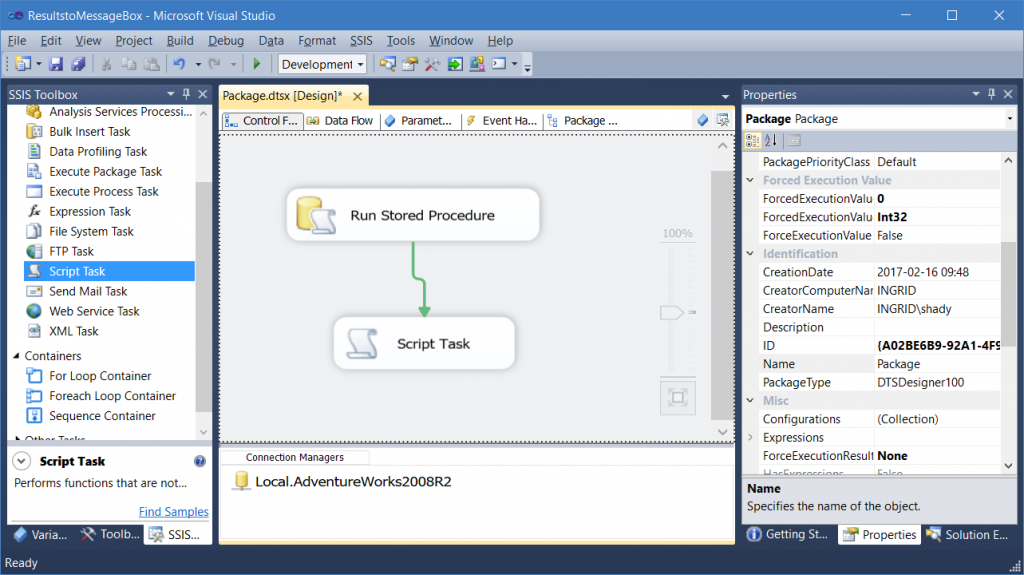Click the Save All toolbar icon

point(78,64)
